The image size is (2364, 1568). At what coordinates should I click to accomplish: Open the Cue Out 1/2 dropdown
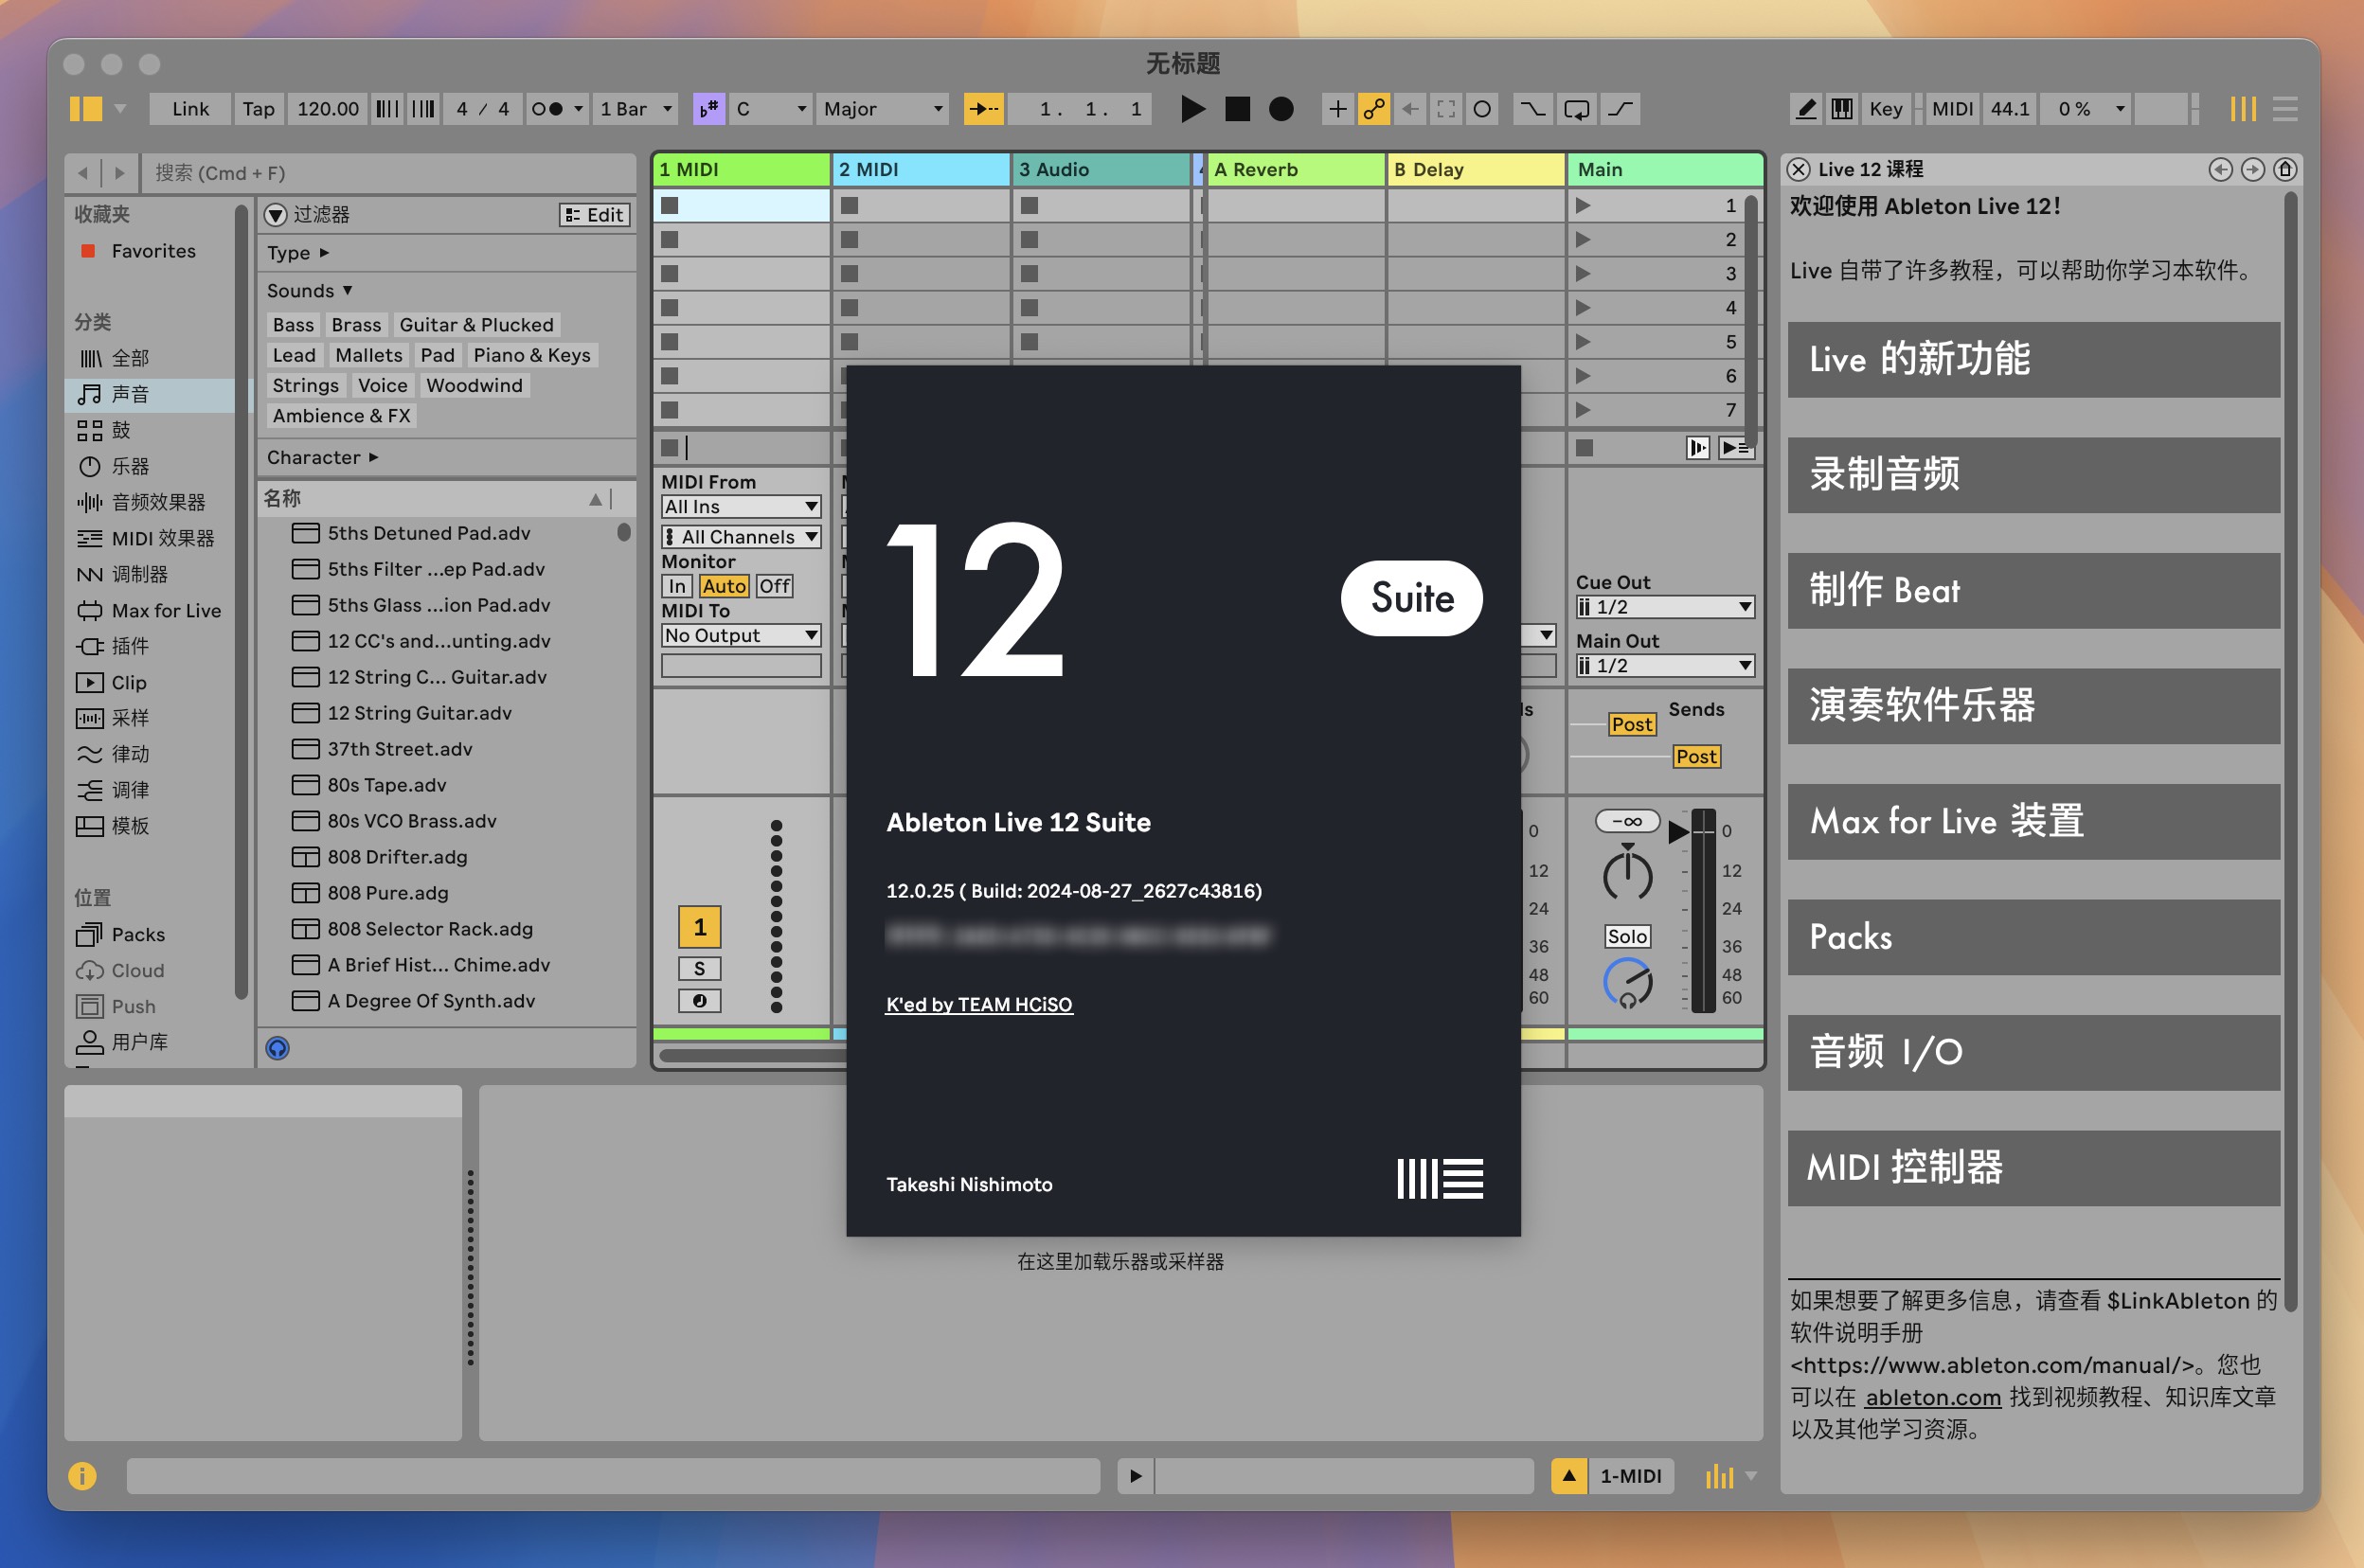pyautogui.click(x=1665, y=607)
